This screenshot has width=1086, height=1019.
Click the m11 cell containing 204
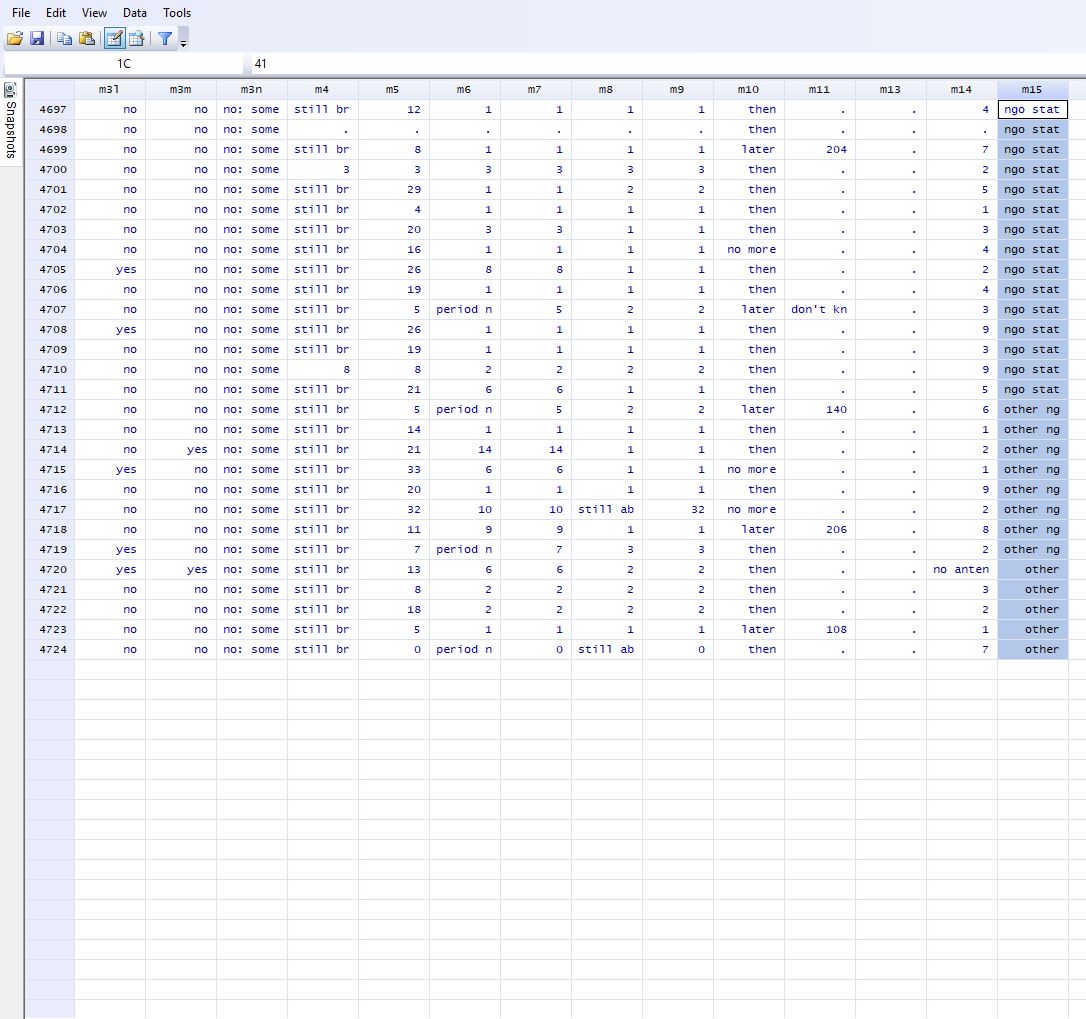(820, 149)
